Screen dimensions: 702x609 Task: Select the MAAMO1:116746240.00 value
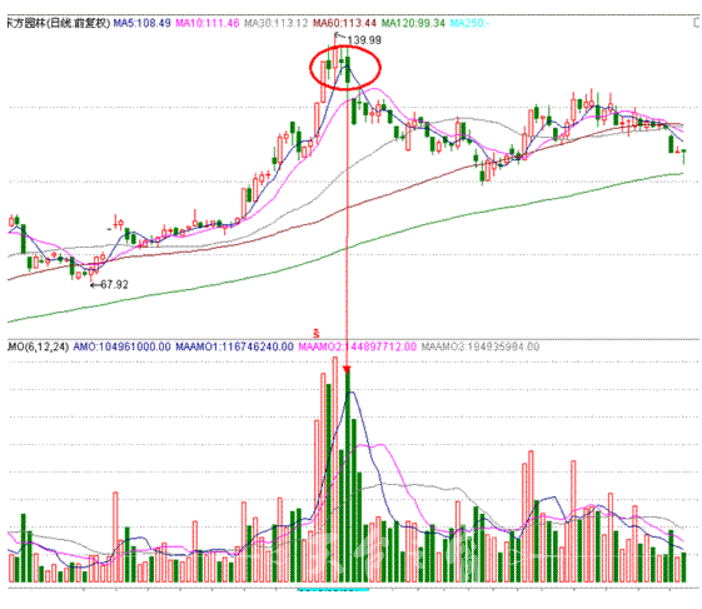tap(235, 347)
